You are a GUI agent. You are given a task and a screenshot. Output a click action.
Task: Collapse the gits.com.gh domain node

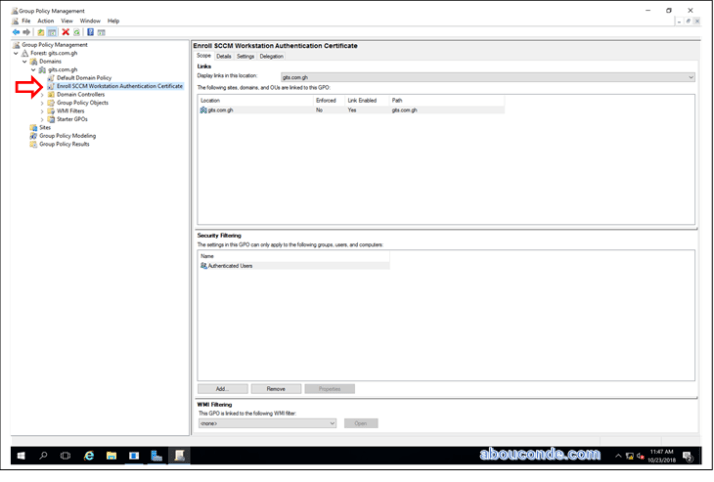coord(33,70)
